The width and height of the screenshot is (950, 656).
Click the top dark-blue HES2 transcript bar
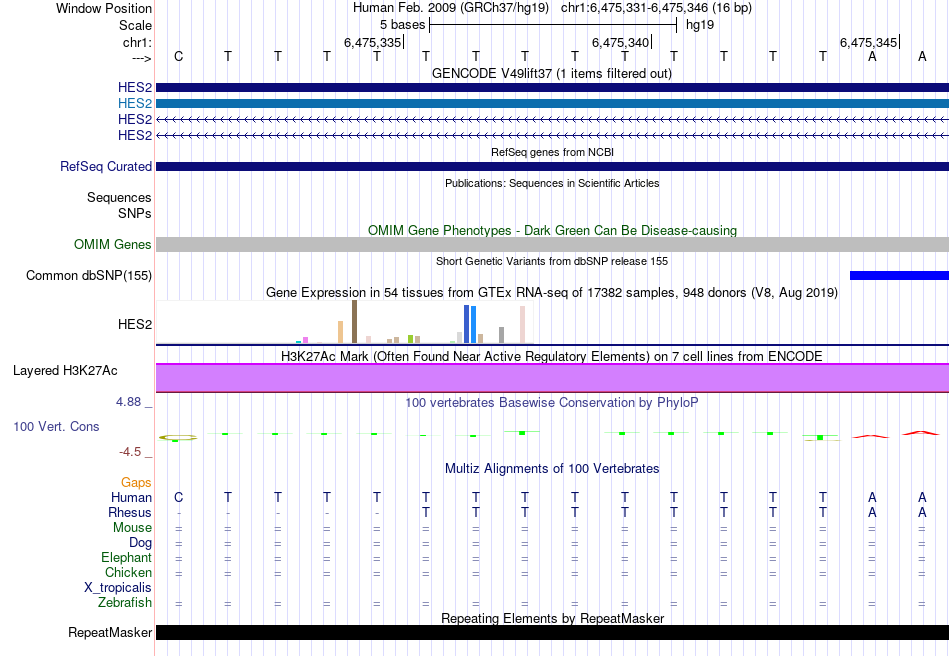[x=552, y=88]
